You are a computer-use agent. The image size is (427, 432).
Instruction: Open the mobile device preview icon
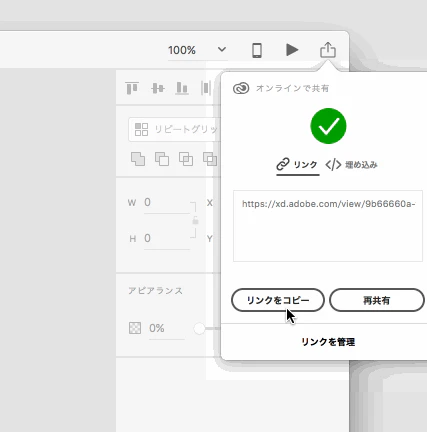tap(257, 50)
